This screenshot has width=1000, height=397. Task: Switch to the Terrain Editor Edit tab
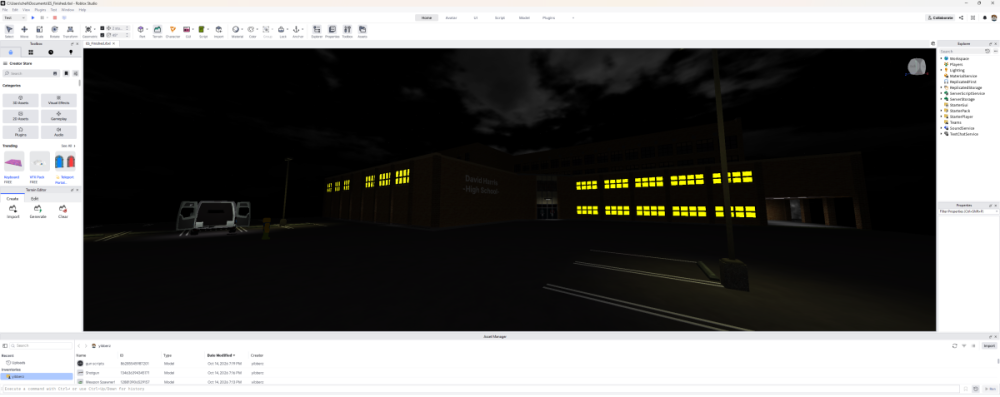coord(34,198)
